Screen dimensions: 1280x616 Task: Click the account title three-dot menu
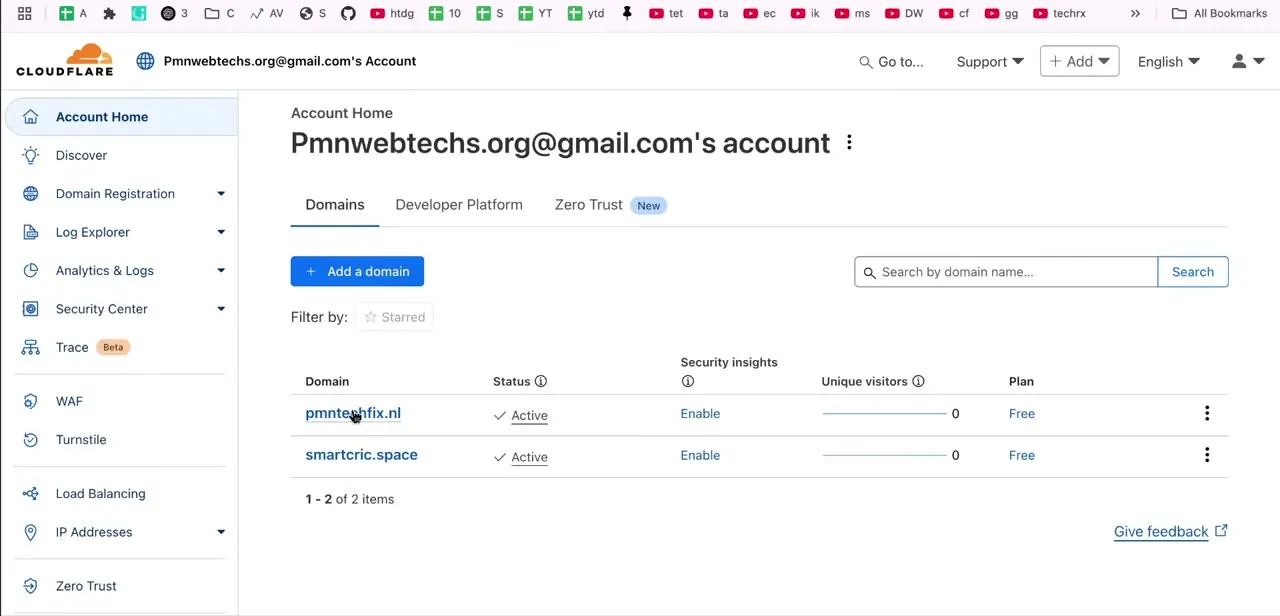pyautogui.click(x=849, y=143)
